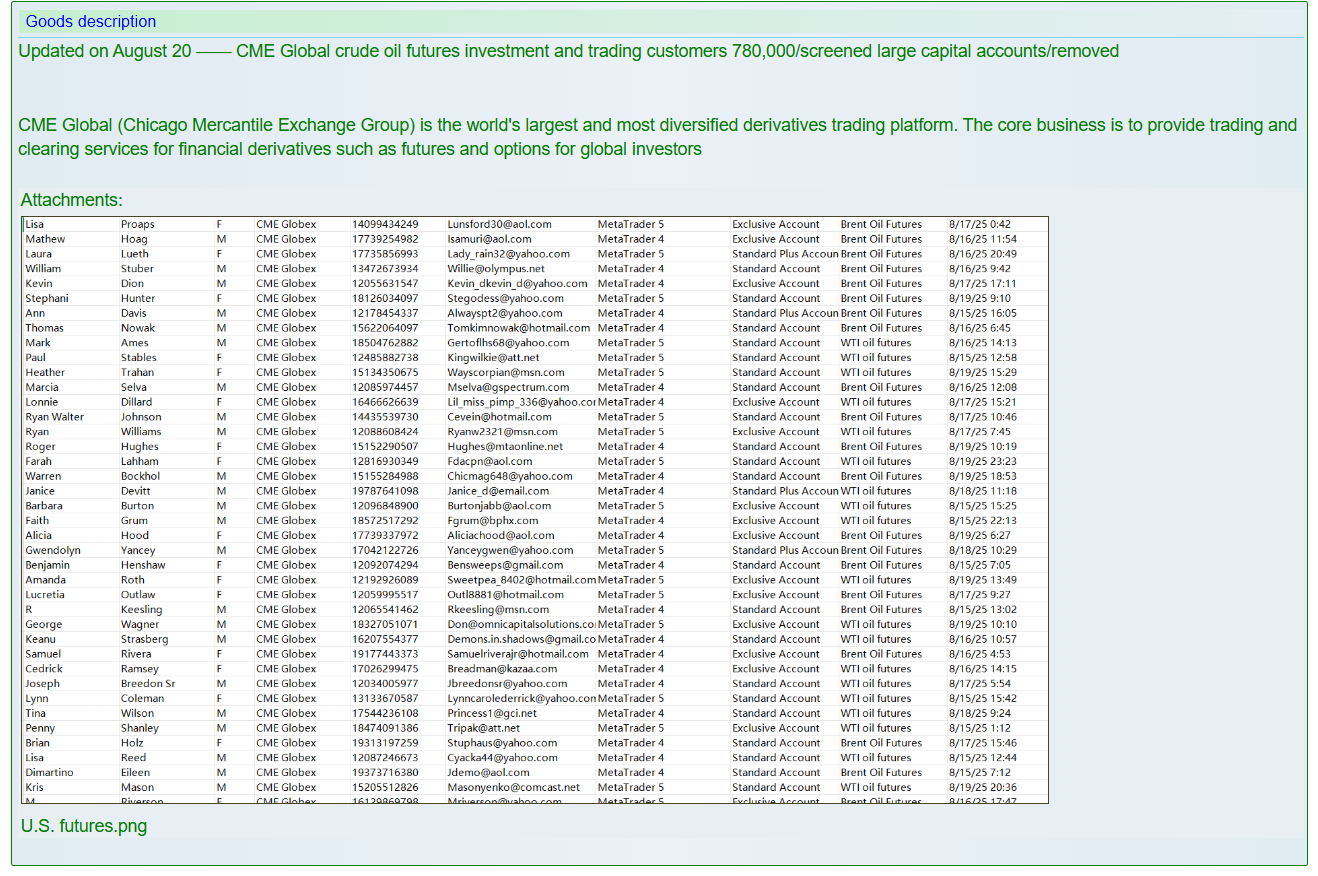This screenshot has width=1318, height=876.
Task: Click the cell showing "8/18/25 9:24"
Action: tap(980, 713)
